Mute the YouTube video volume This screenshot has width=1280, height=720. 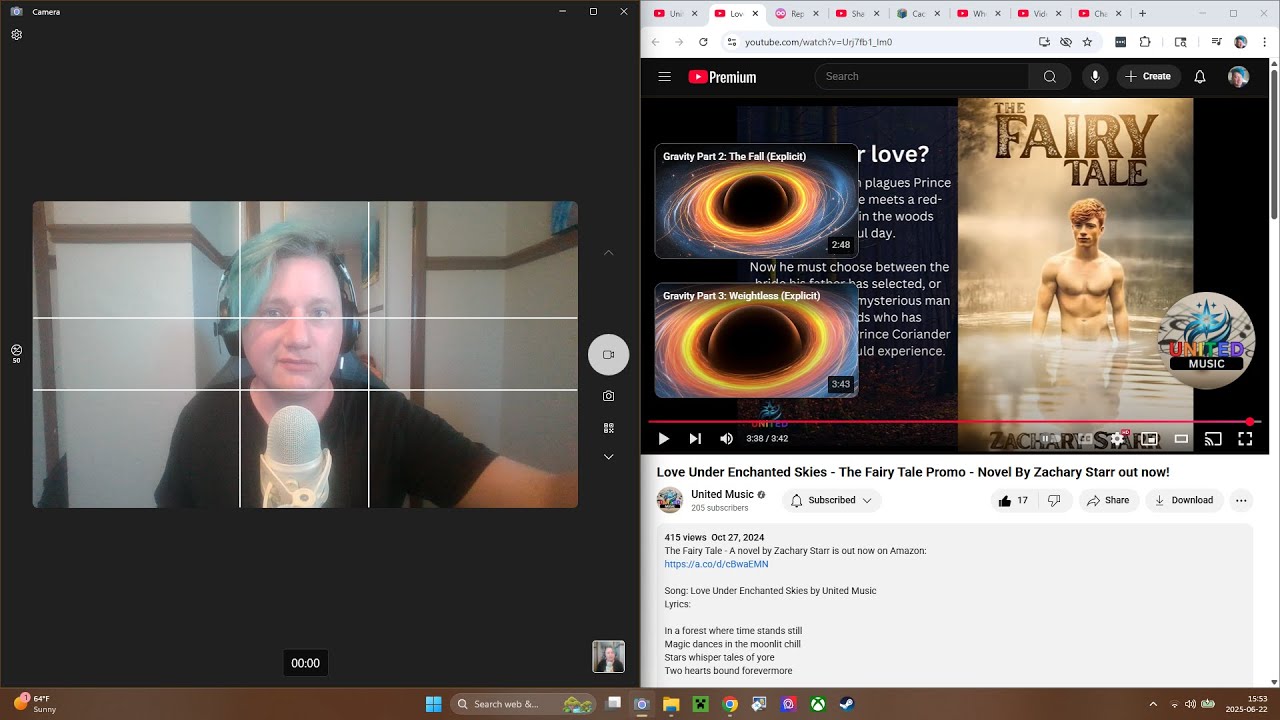726,438
